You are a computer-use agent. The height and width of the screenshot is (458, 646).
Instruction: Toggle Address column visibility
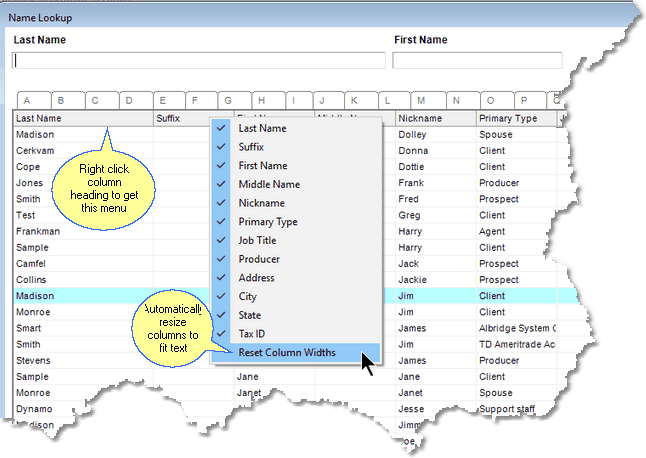pos(296,278)
